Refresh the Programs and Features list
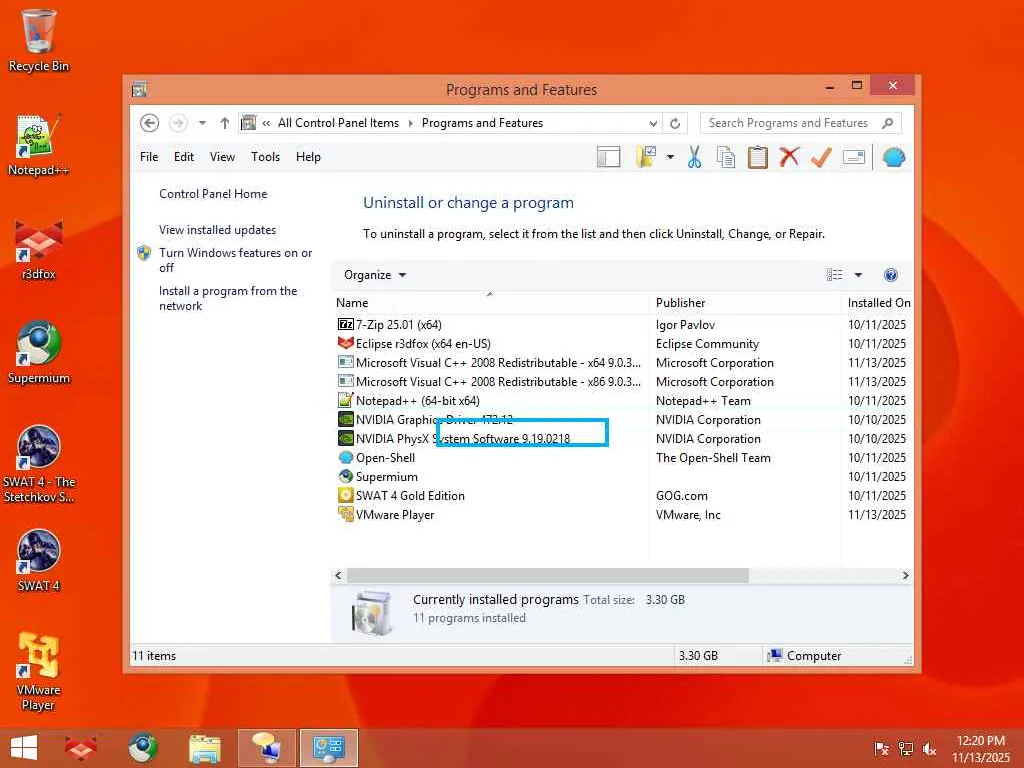 pos(675,123)
